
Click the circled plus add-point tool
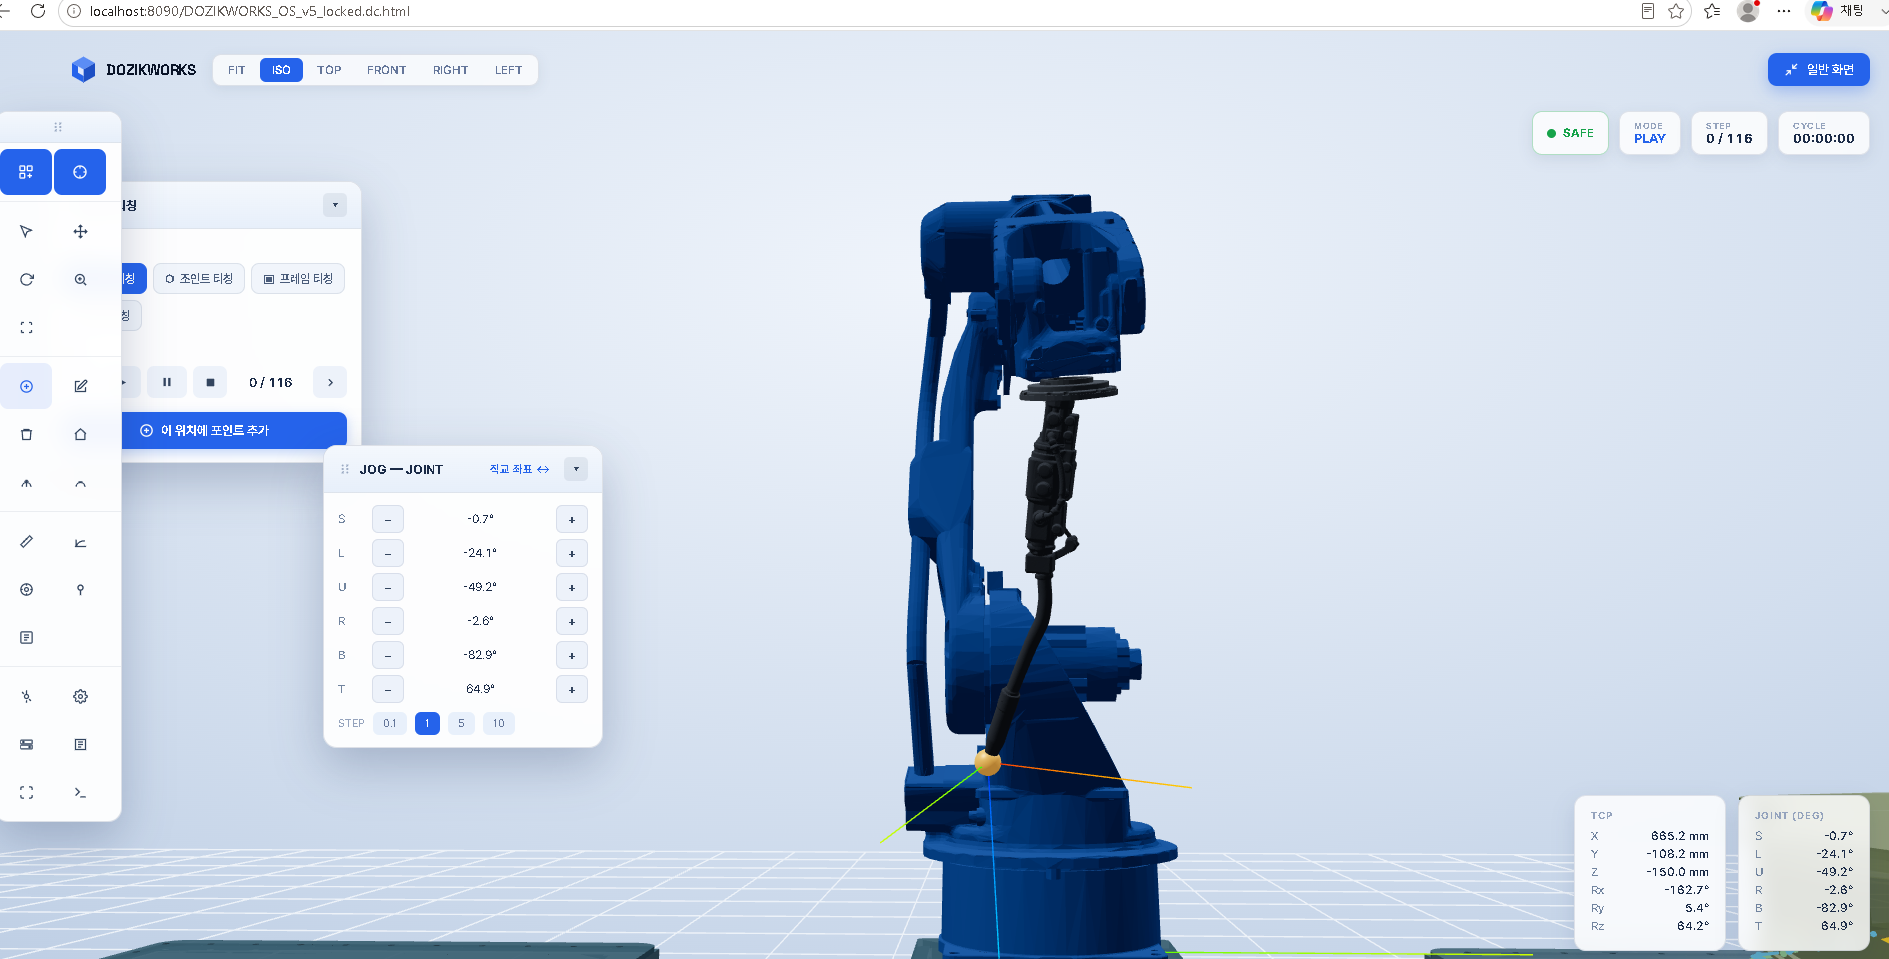pyautogui.click(x=26, y=387)
